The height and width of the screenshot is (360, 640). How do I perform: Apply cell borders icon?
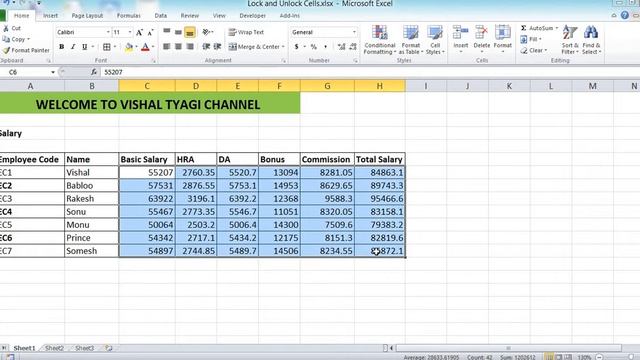(107, 47)
